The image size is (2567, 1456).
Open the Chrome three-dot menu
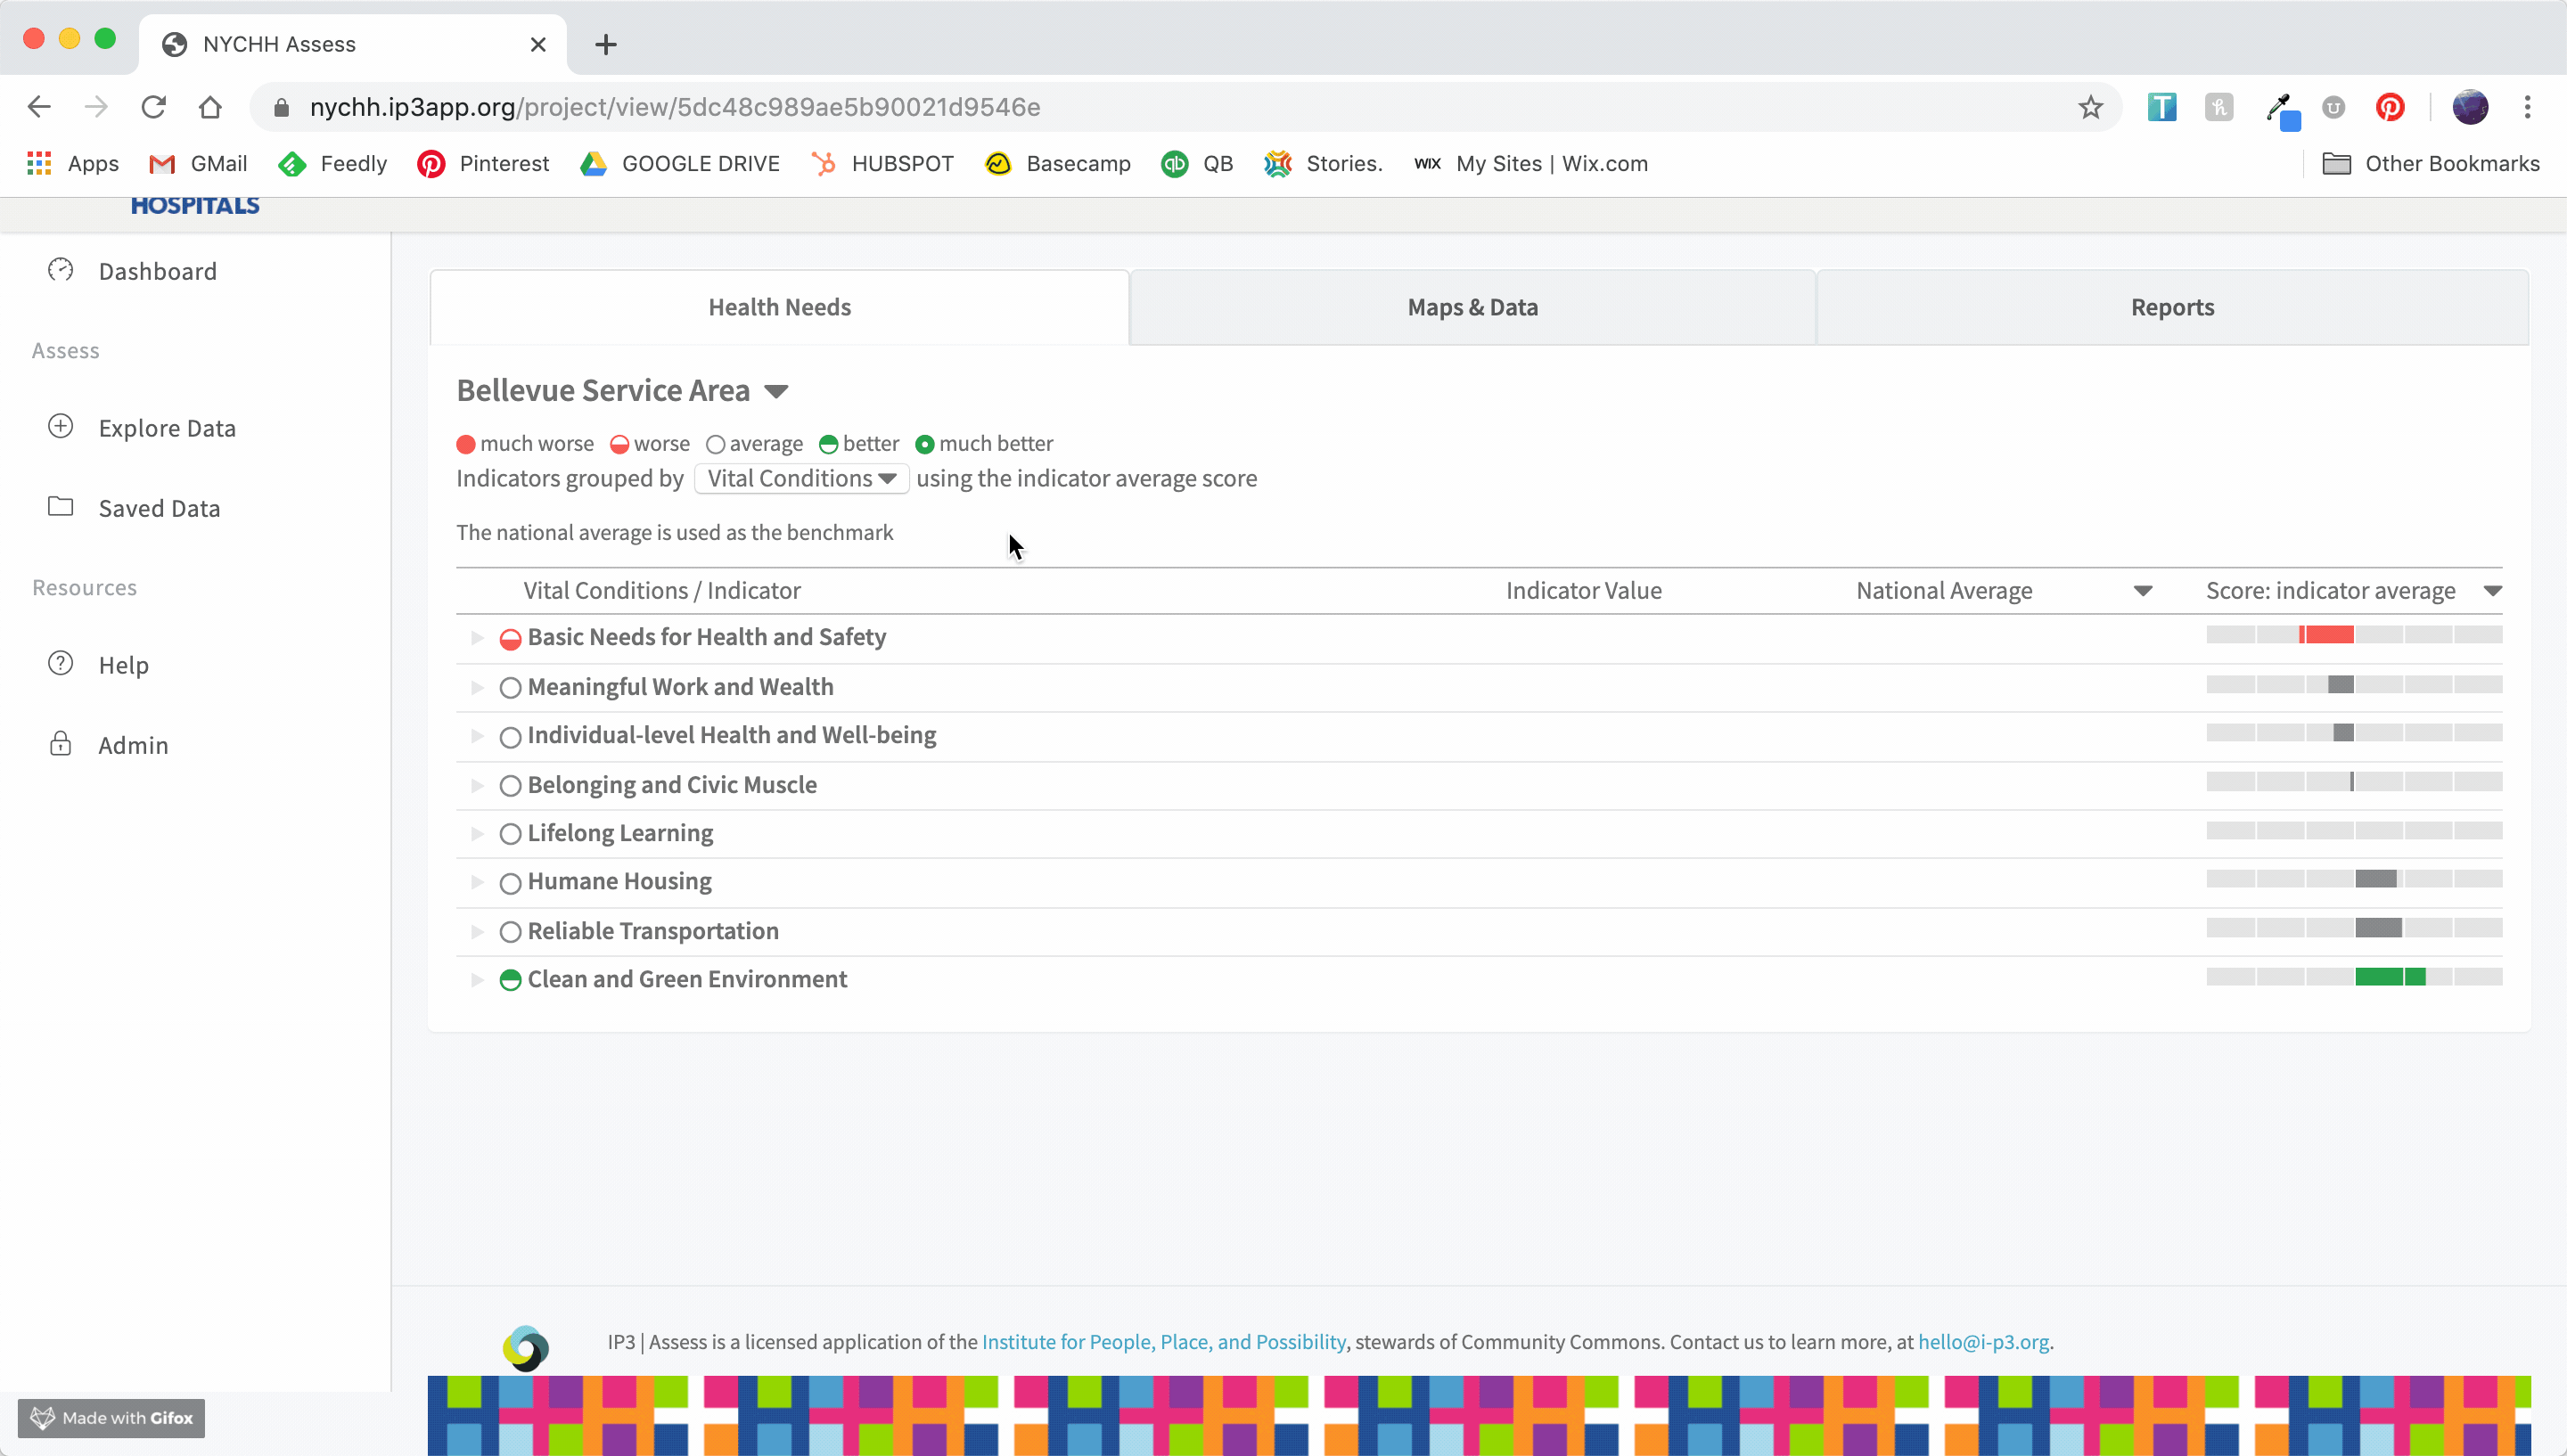tap(2528, 107)
